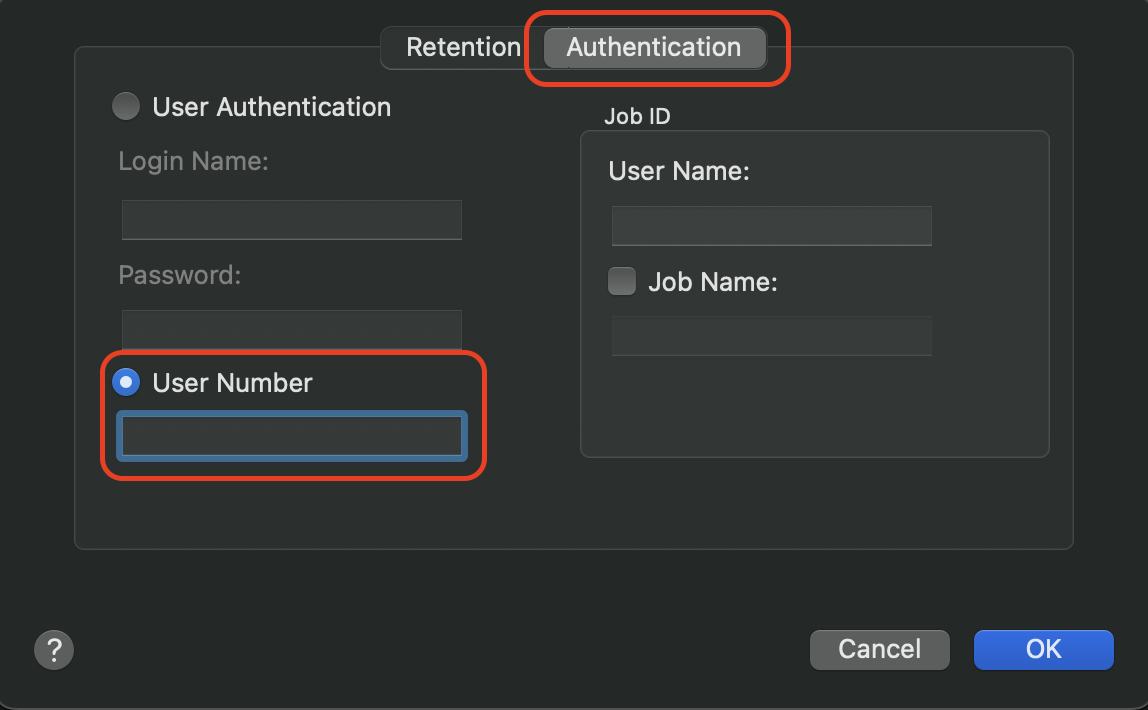Choose the User Number radio button
This screenshot has width=1148, height=710.
pos(126,382)
